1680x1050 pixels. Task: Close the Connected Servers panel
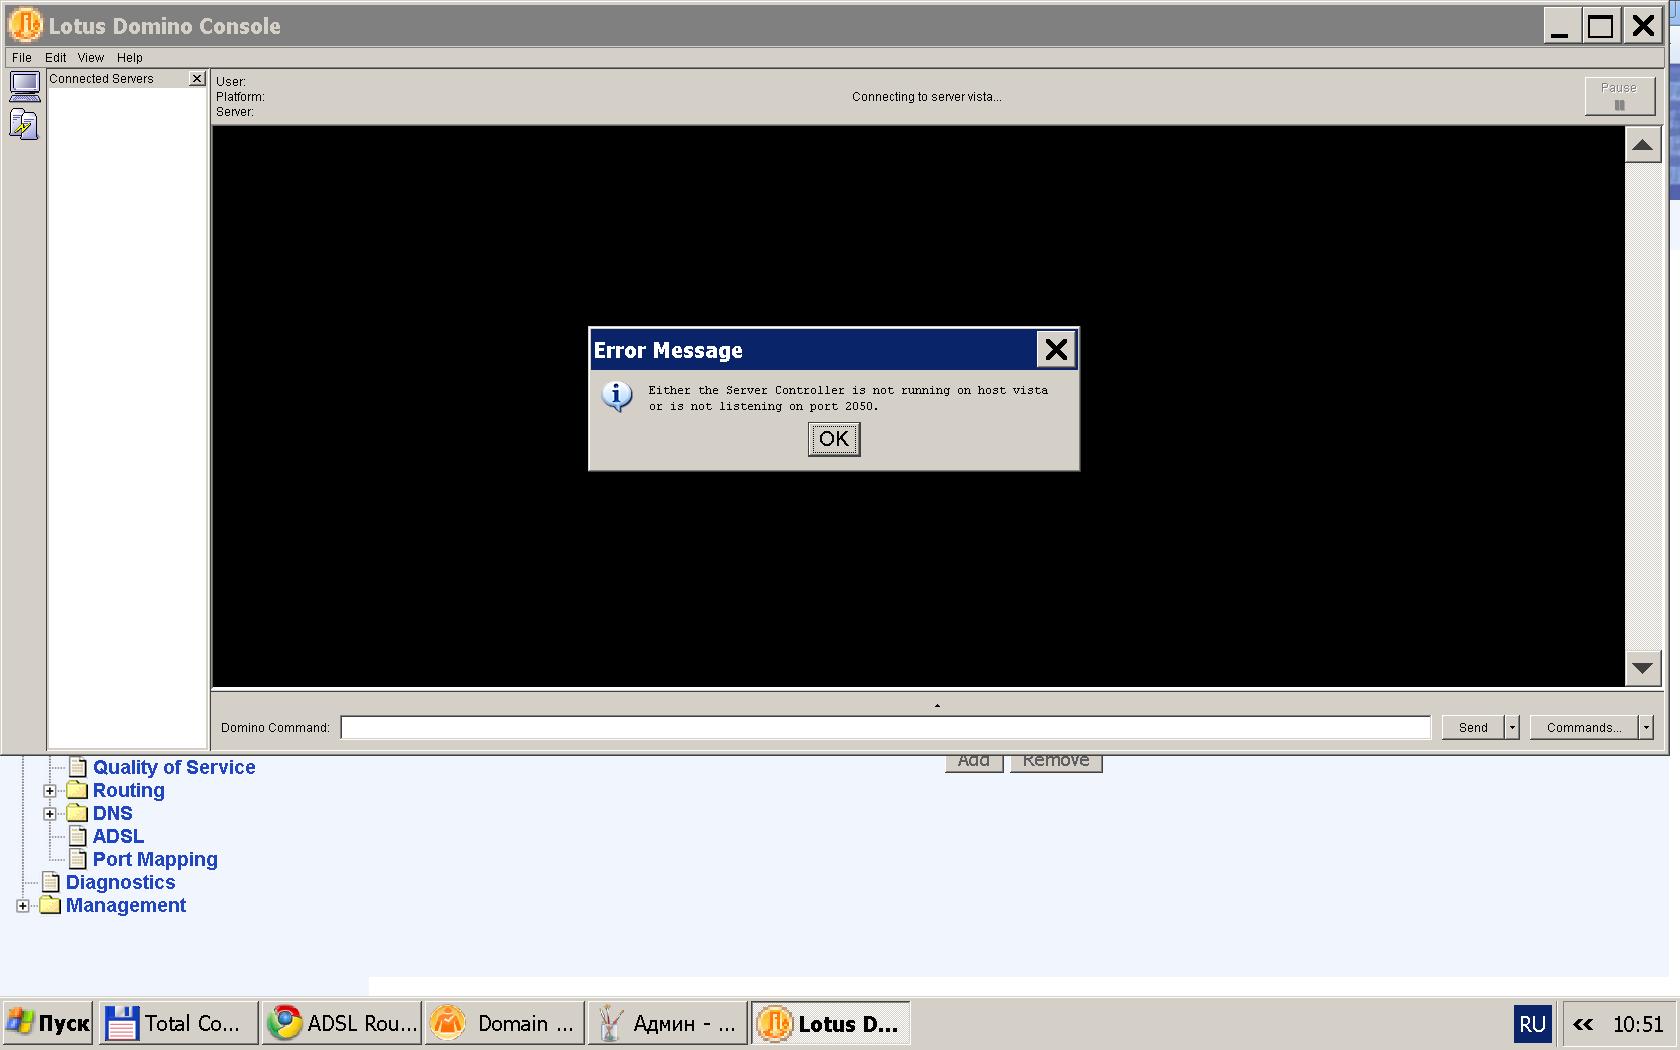[x=197, y=78]
